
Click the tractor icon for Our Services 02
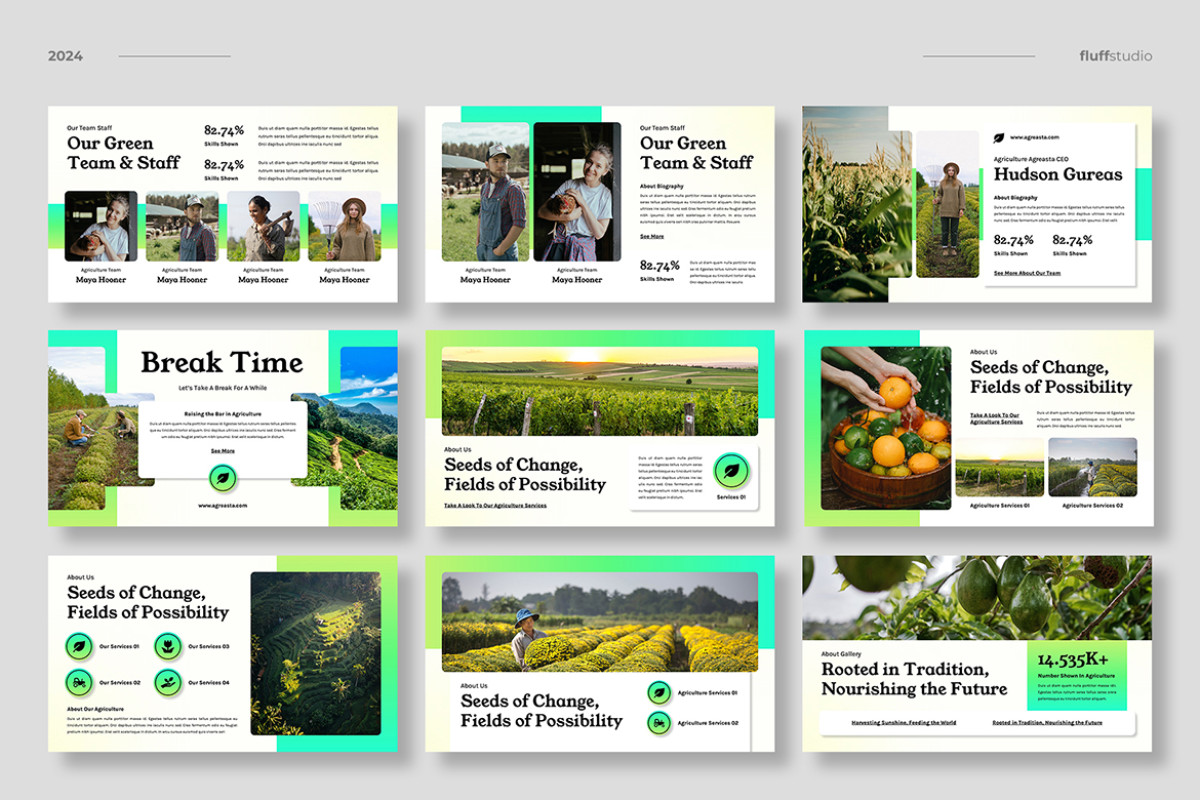(78, 683)
